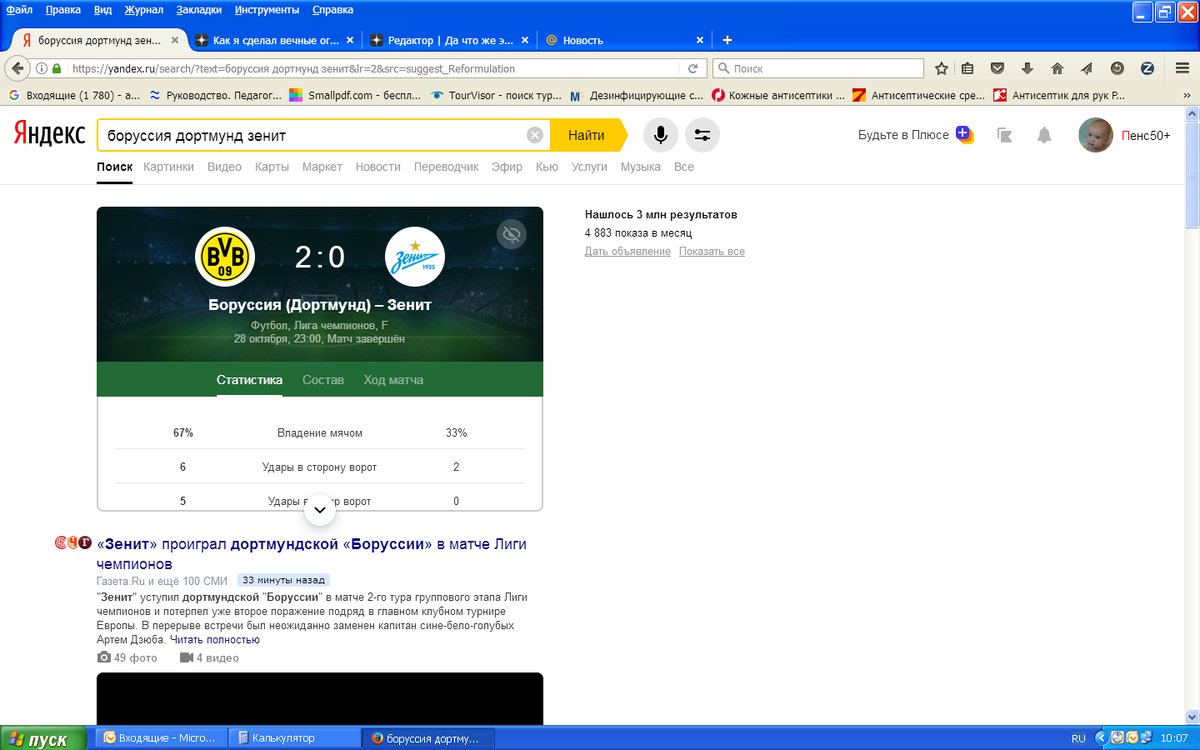Open new browser tab with plus
Screen dimensions: 1200x750
click(x=727, y=40)
